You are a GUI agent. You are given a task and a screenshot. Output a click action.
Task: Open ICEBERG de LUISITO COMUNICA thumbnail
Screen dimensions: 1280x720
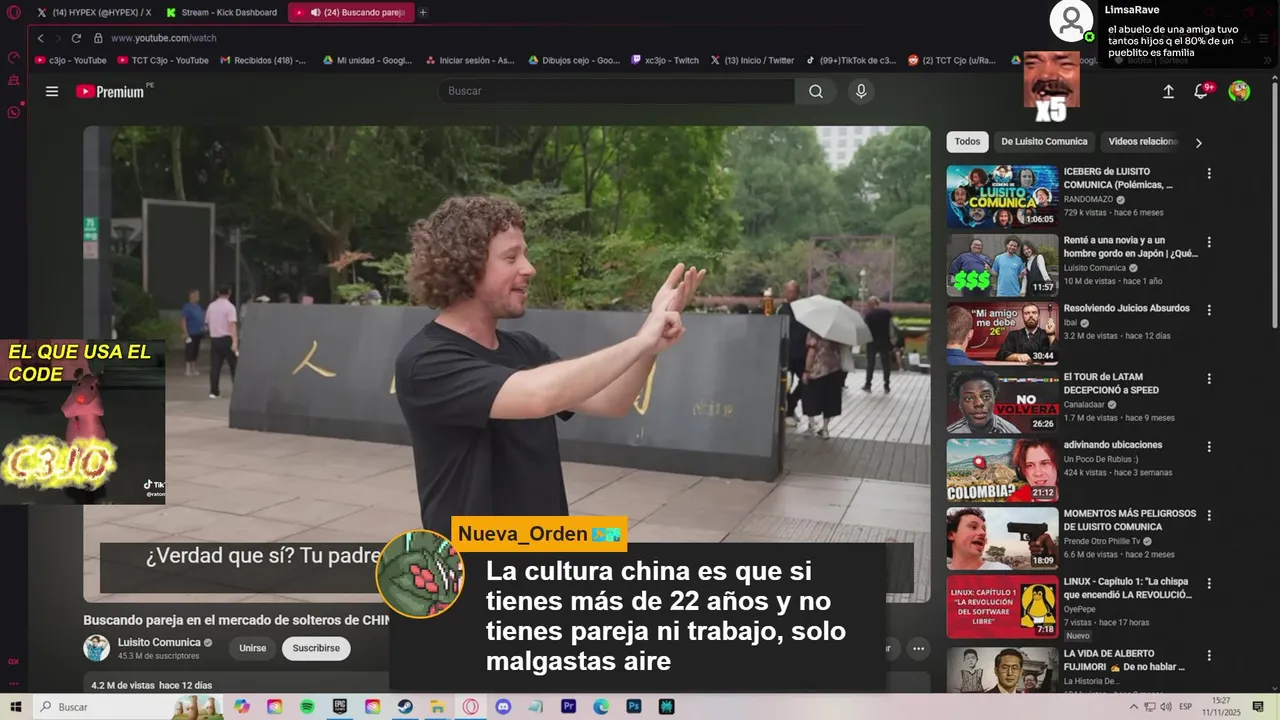click(1002, 197)
